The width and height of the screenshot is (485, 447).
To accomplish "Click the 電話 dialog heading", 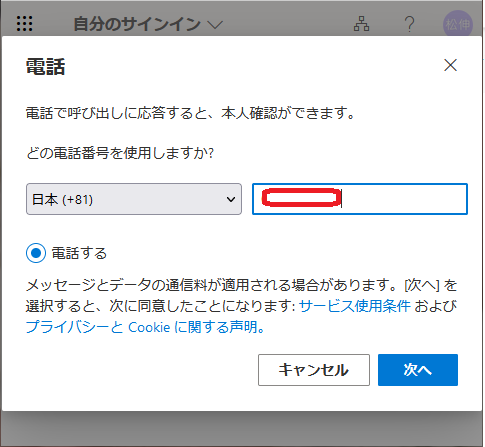I will [x=45, y=67].
